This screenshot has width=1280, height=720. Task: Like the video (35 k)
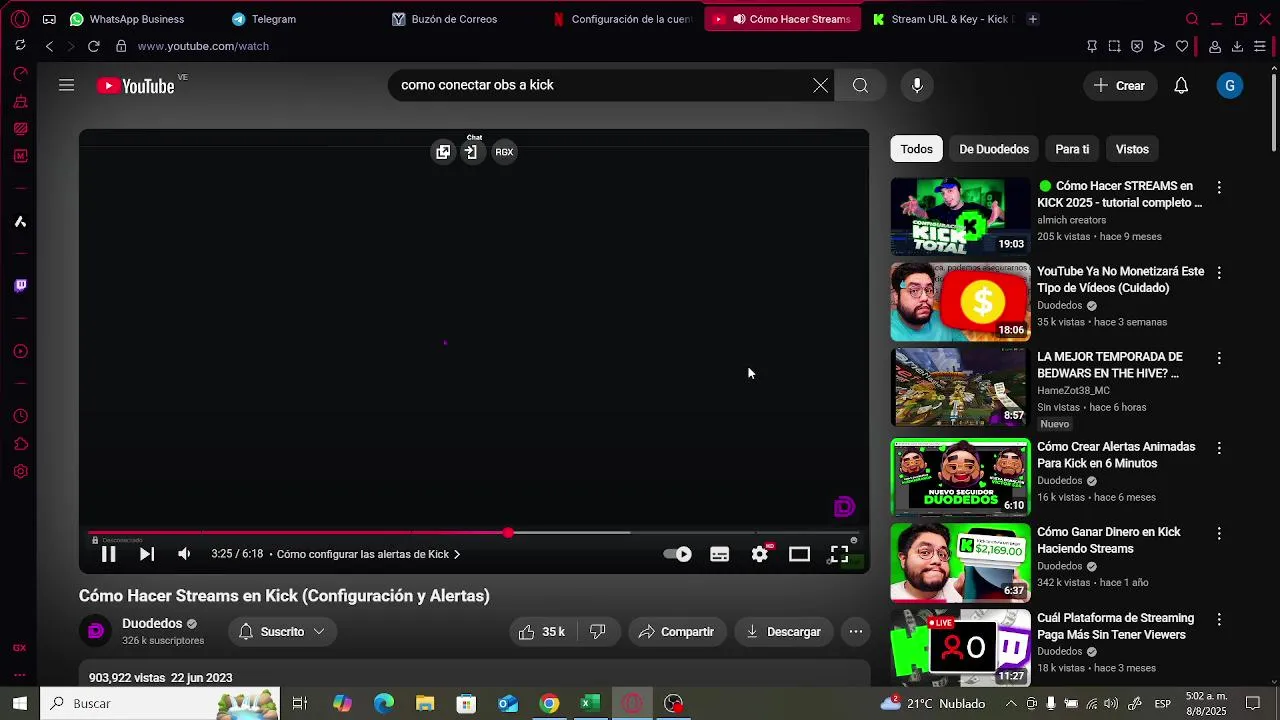[541, 632]
